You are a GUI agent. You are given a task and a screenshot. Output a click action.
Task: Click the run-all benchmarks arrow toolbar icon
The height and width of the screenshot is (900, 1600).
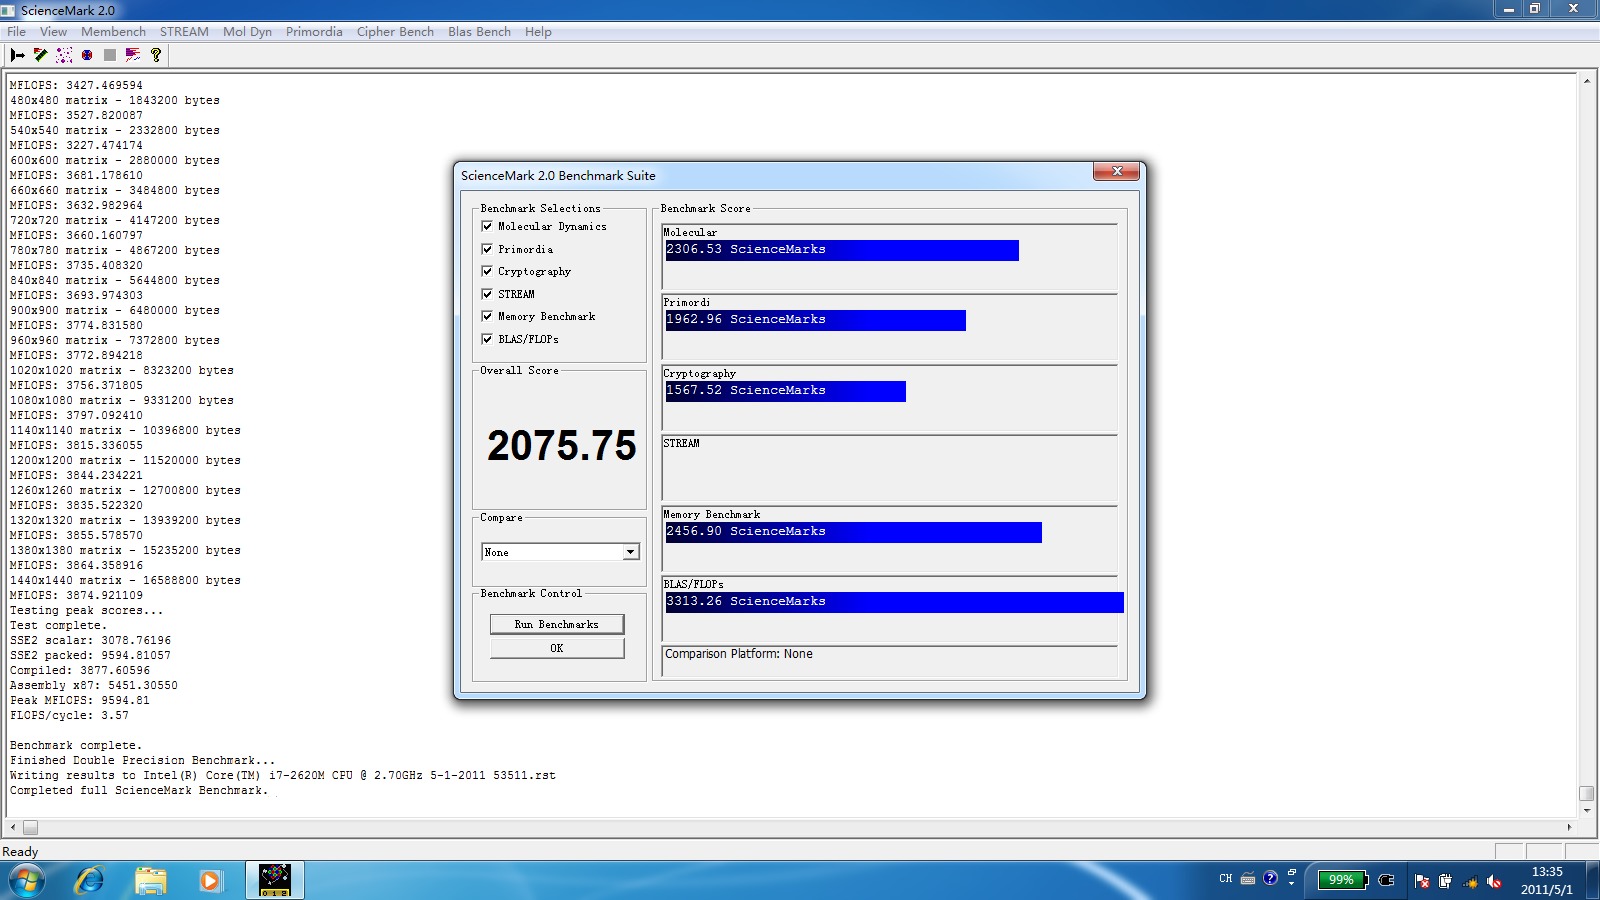[17, 55]
